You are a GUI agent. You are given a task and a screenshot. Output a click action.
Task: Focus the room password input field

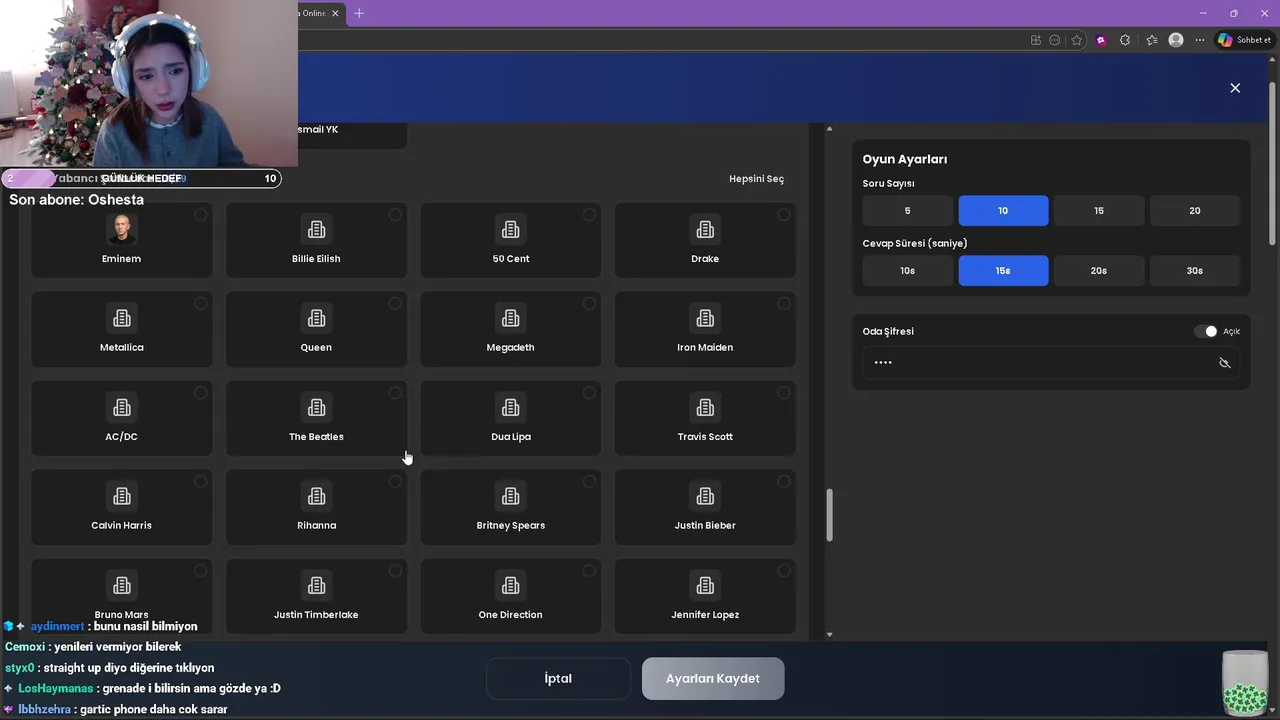pos(1051,363)
